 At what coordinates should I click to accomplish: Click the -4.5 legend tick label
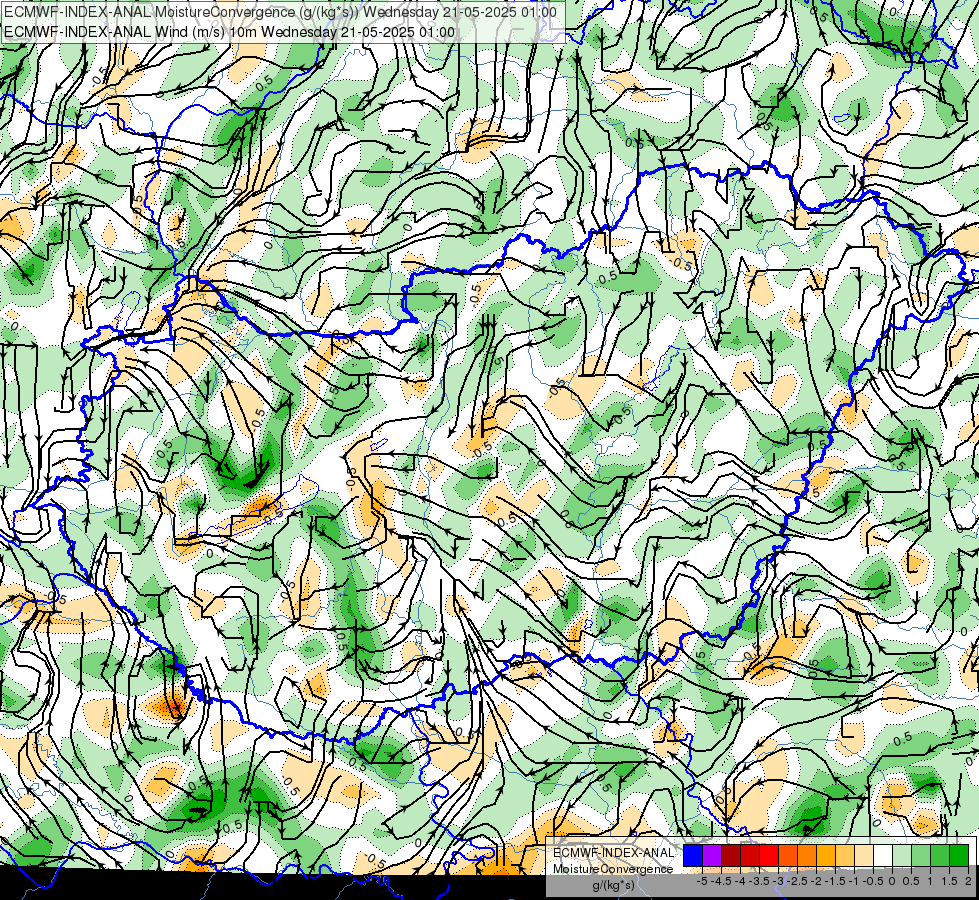[721, 881]
